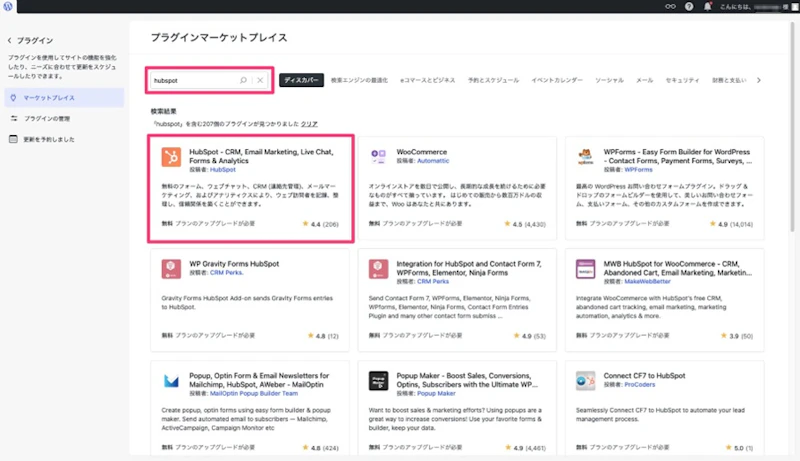Click the page vertical scrollbar
Screen dimensions: 800x461
coord(792,127)
